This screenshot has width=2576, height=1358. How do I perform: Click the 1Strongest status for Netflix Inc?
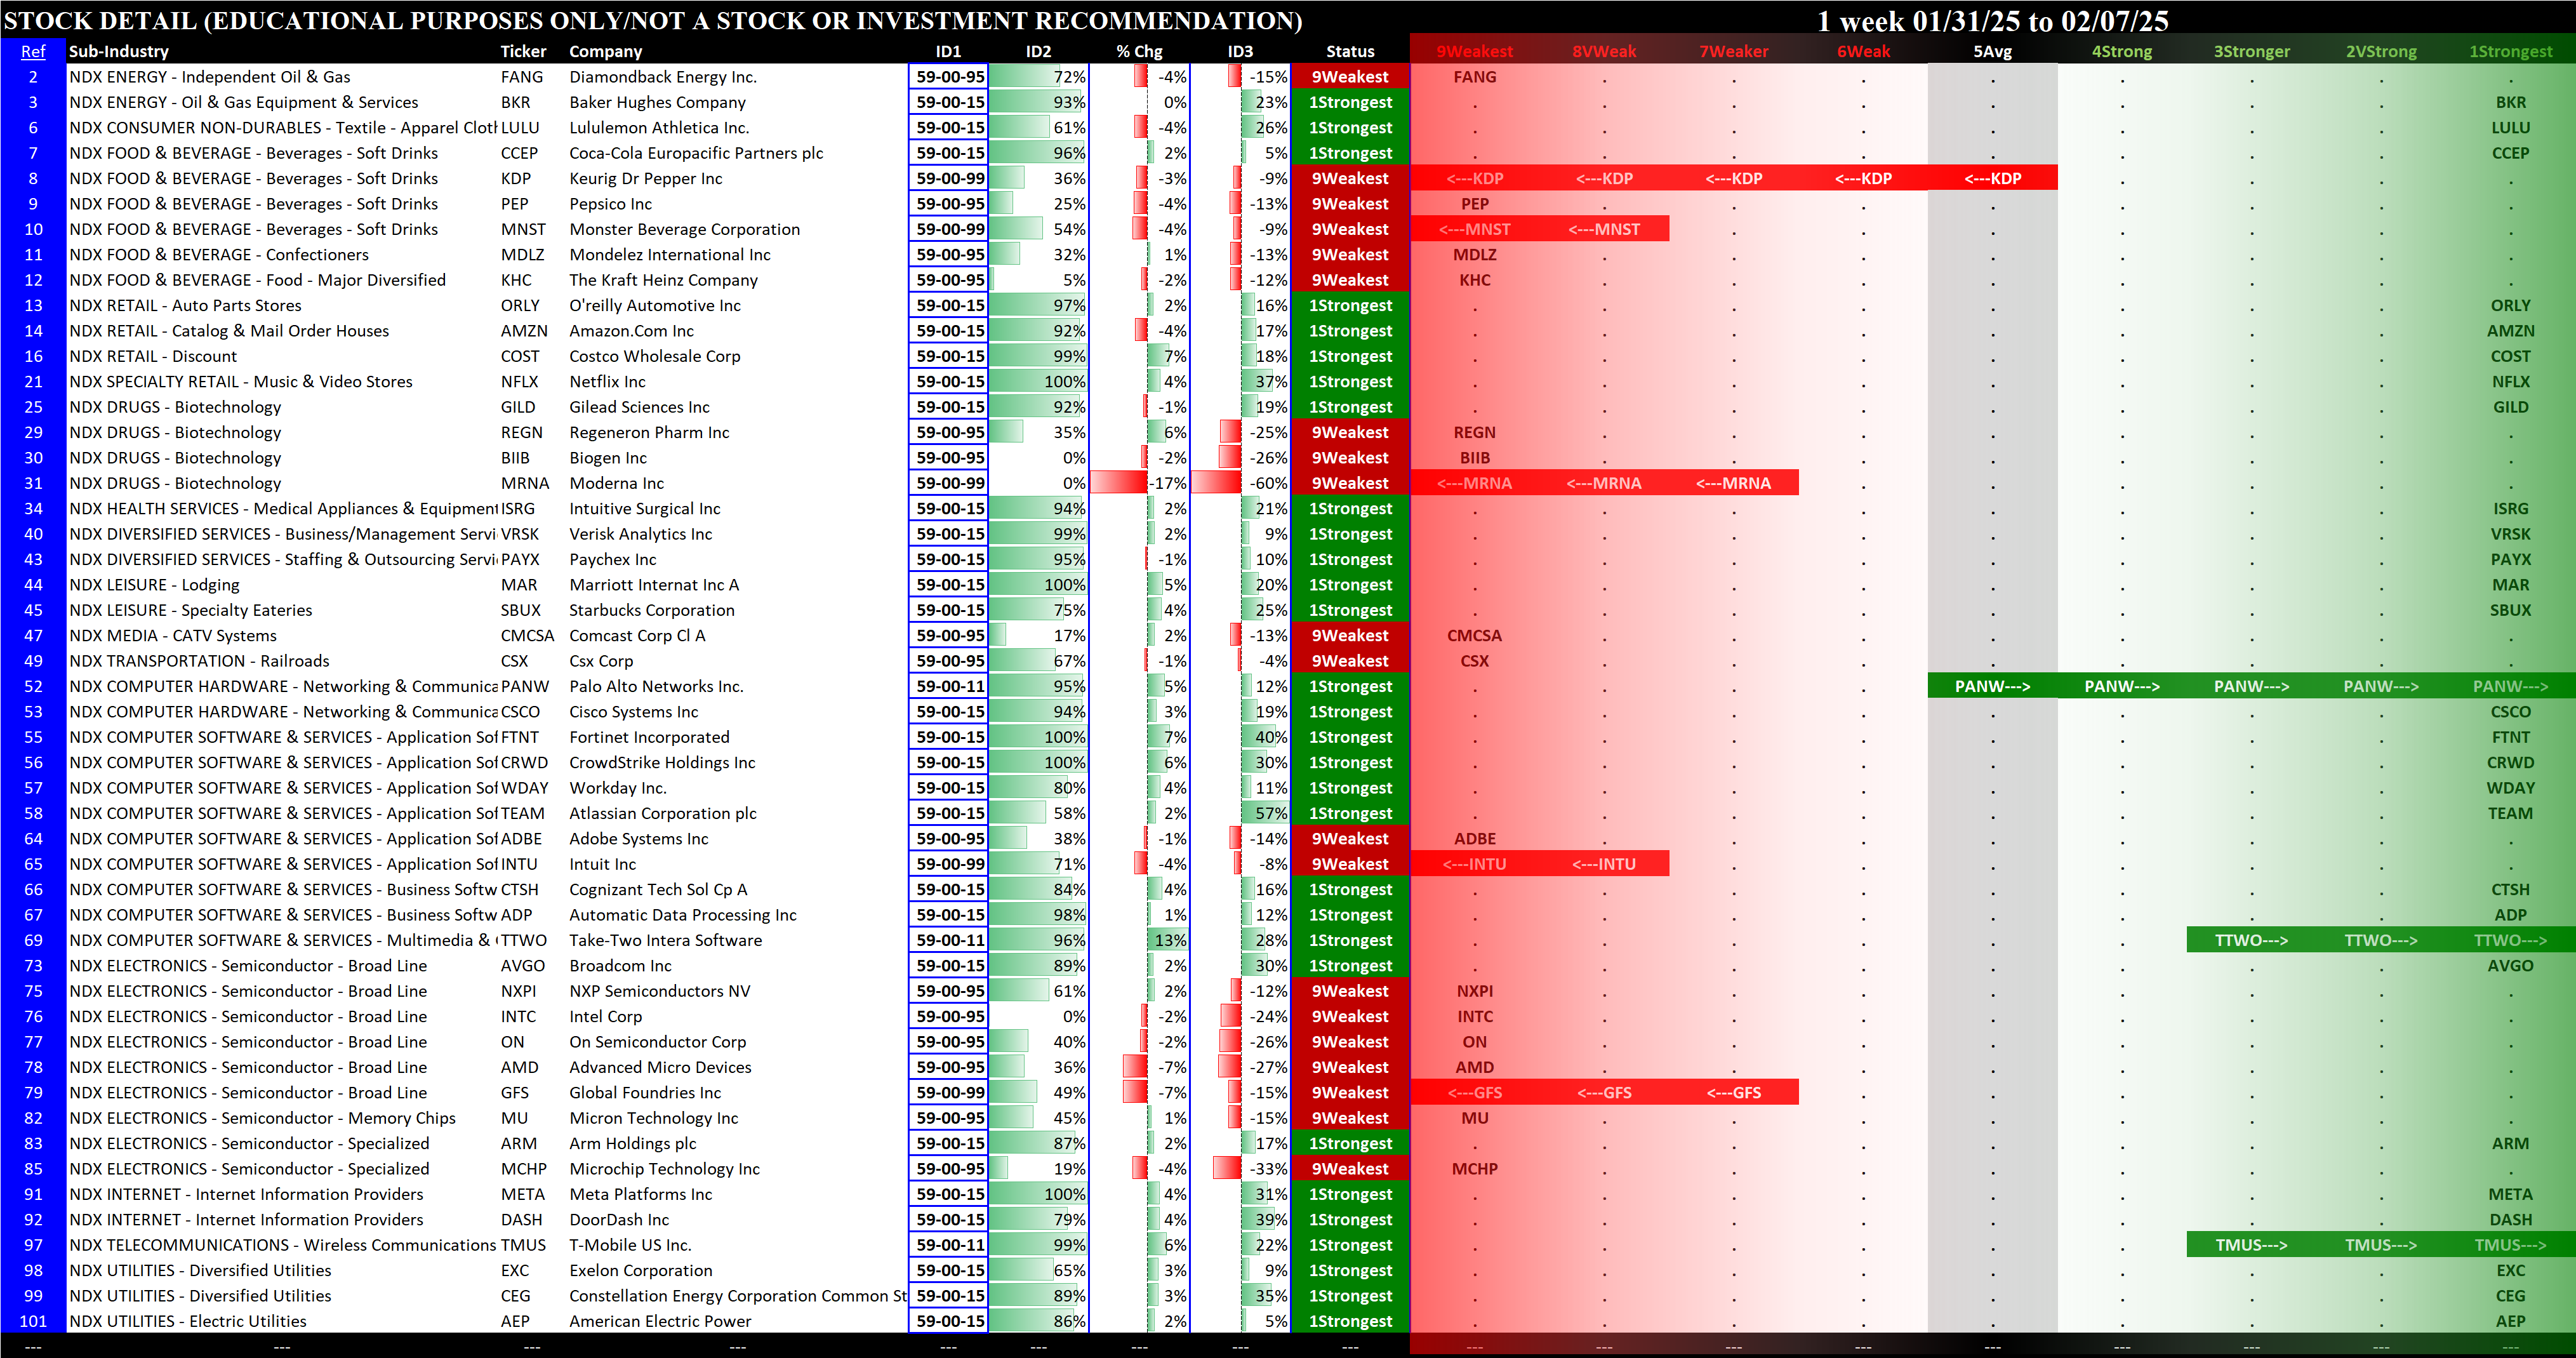point(1350,381)
